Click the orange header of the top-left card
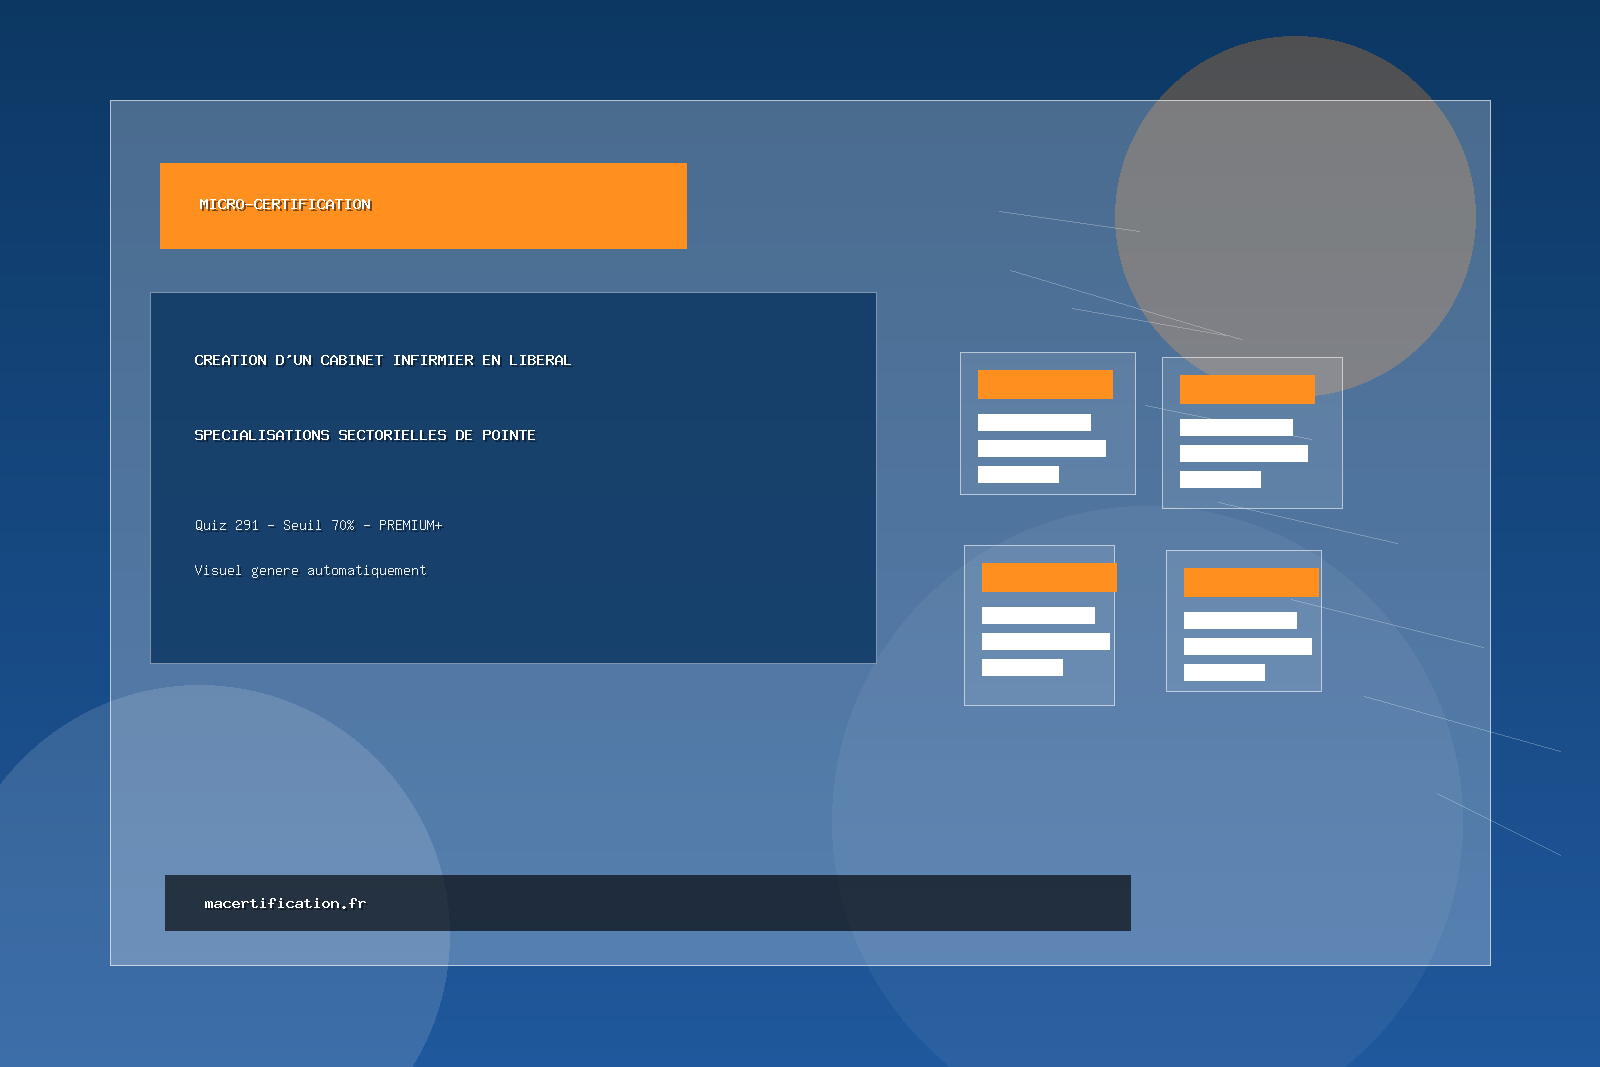 [x=1045, y=384]
